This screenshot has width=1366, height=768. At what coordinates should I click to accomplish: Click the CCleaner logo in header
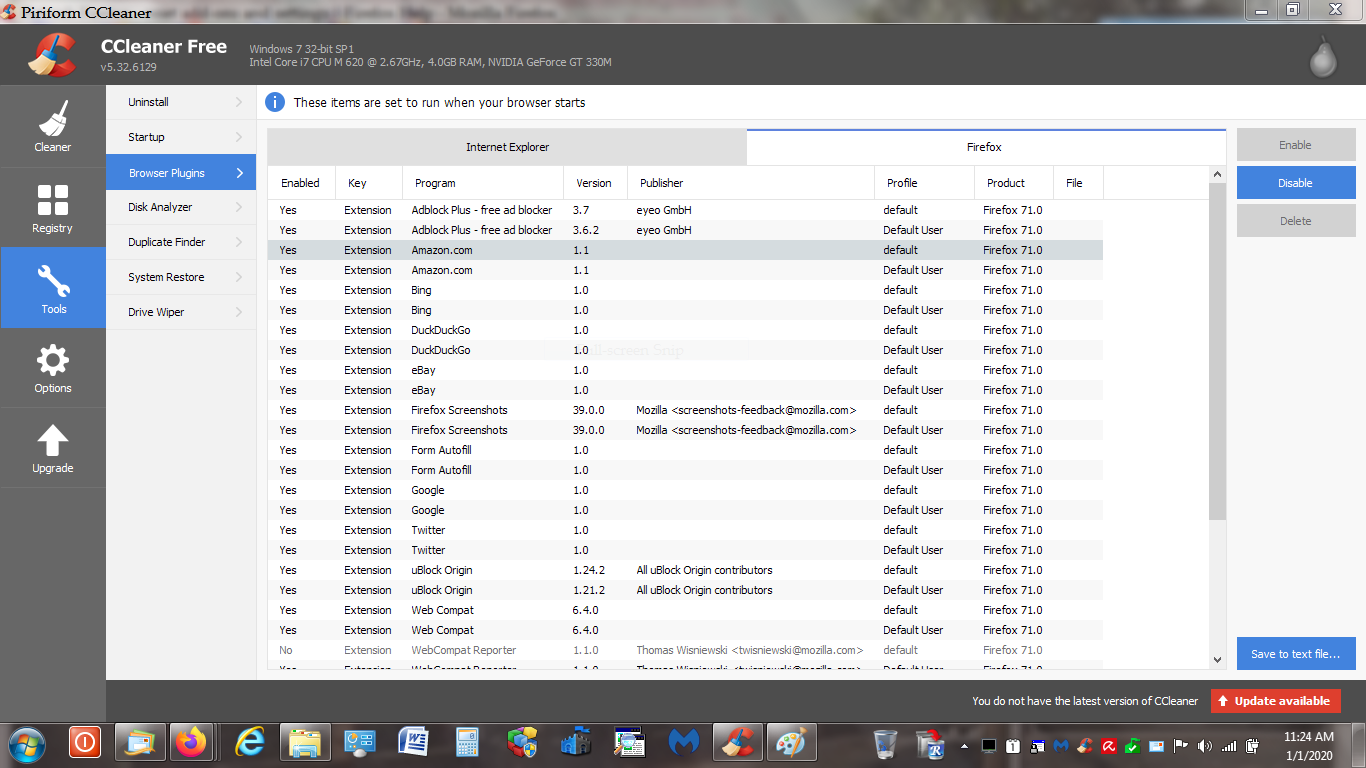pyautogui.click(x=52, y=55)
